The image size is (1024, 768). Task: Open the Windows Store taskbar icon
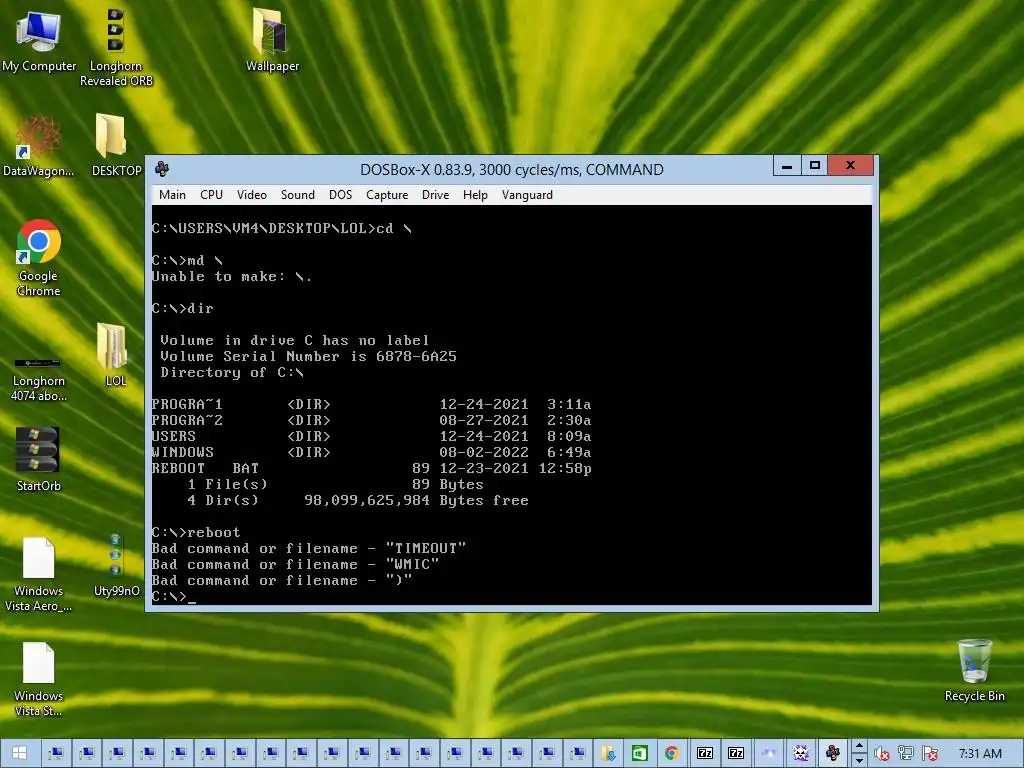pos(639,753)
